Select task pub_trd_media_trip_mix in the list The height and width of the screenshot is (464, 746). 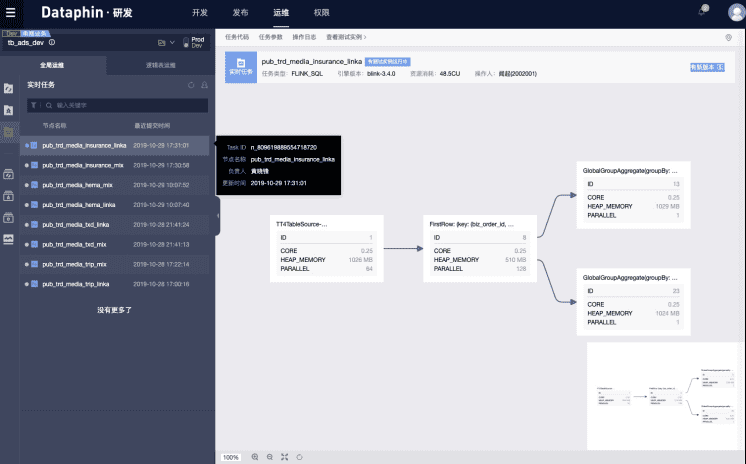[x=115, y=264]
